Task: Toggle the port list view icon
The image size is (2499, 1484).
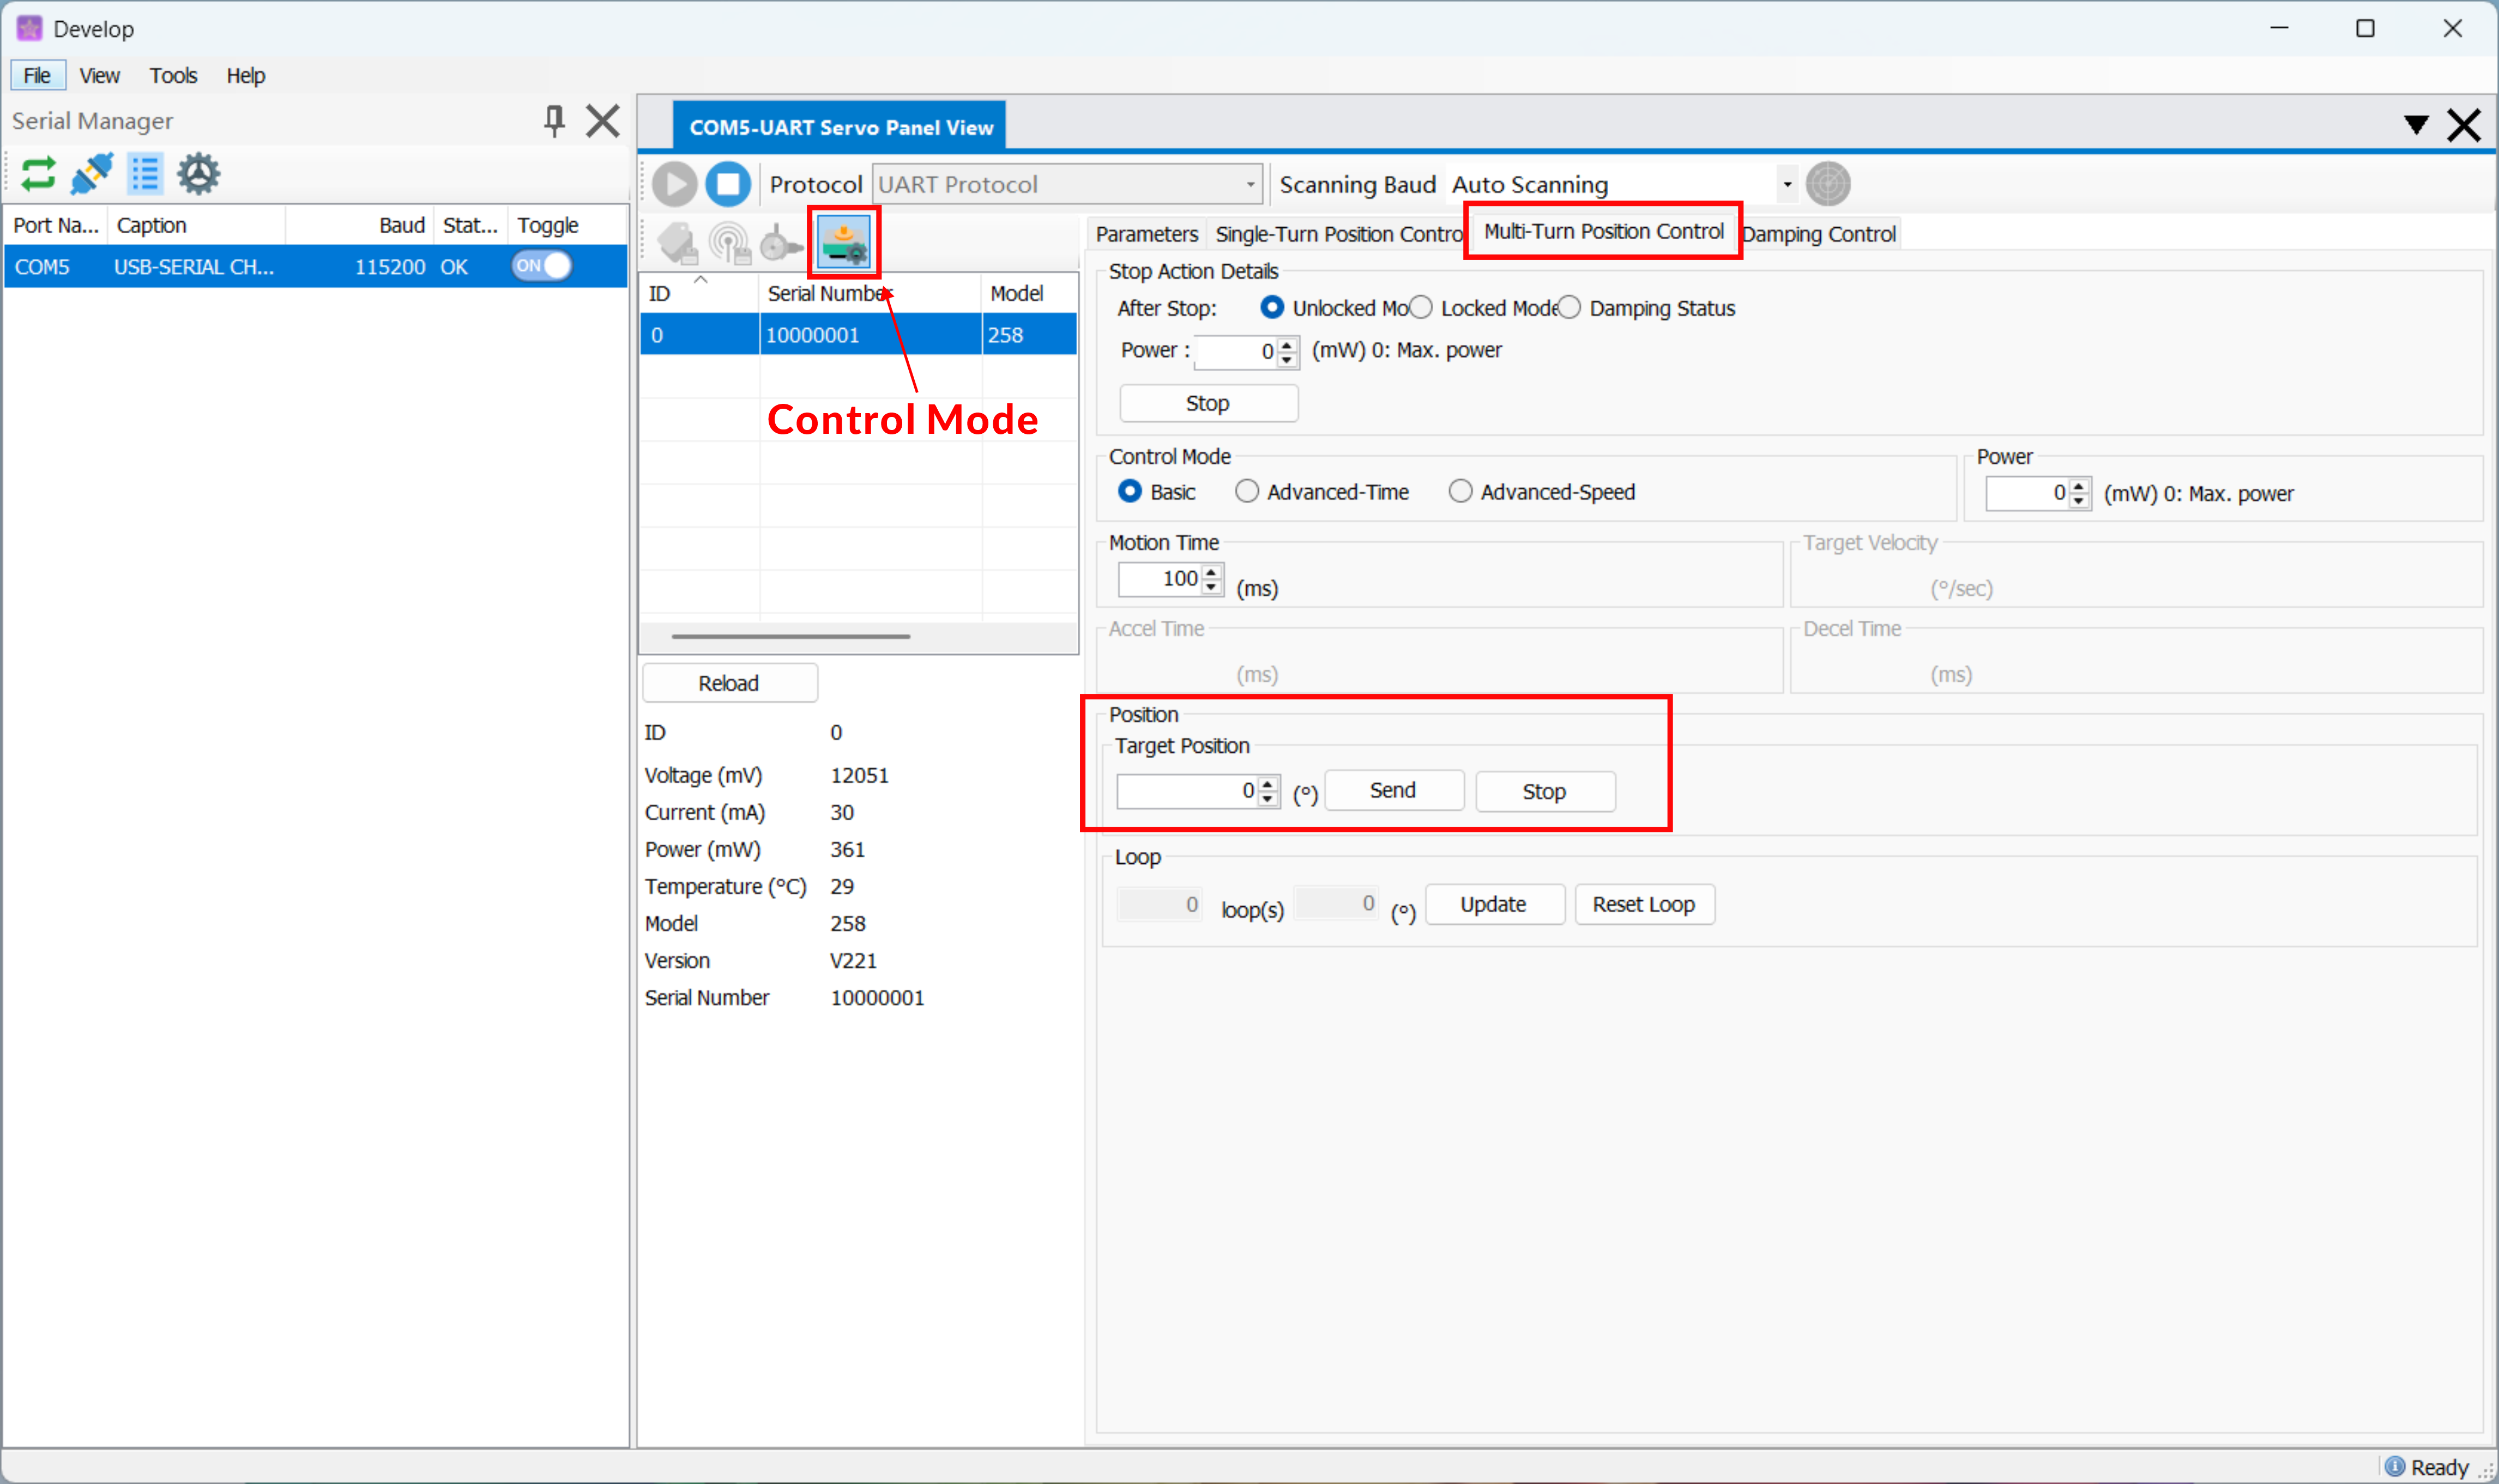Action: [x=145, y=174]
